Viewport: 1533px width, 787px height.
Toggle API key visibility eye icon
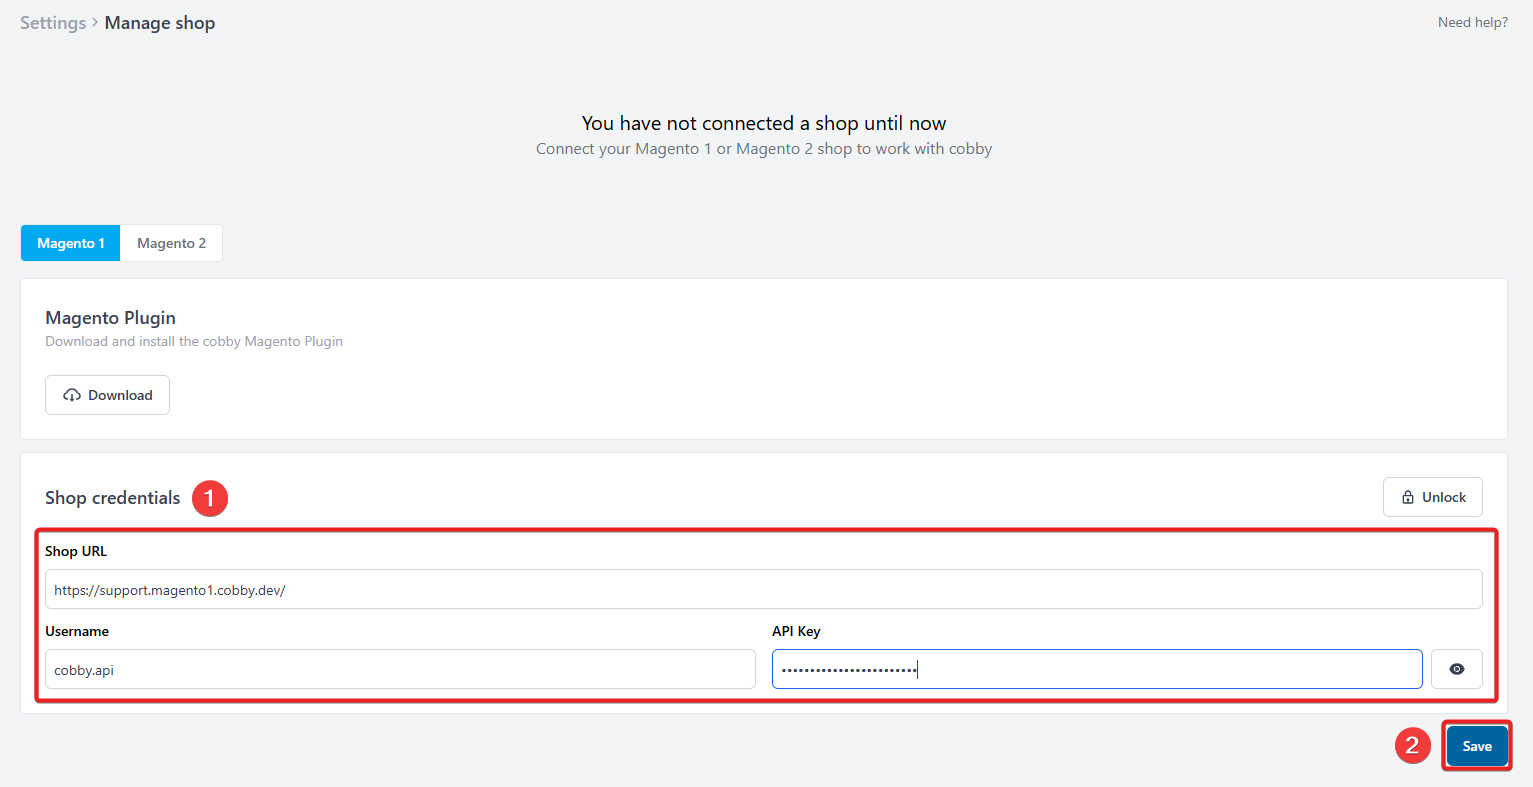tap(1456, 669)
